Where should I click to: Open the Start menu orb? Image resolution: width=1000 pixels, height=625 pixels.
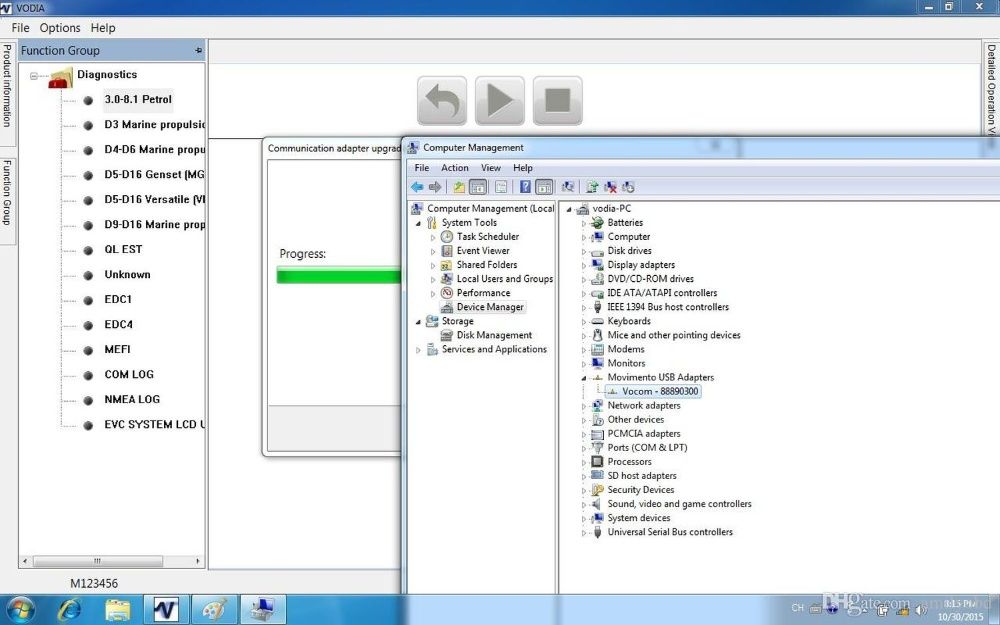(21, 610)
